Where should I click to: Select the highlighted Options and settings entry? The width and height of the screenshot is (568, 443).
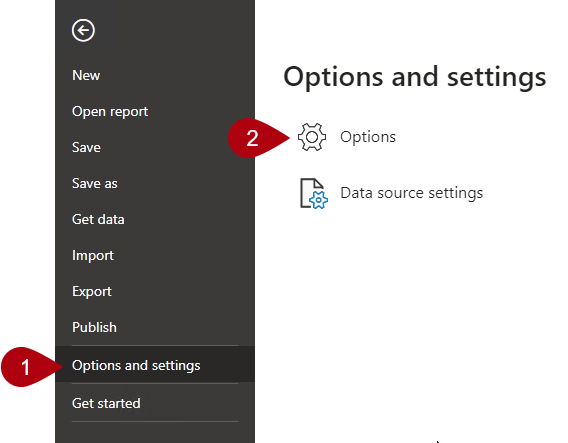point(155,365)
